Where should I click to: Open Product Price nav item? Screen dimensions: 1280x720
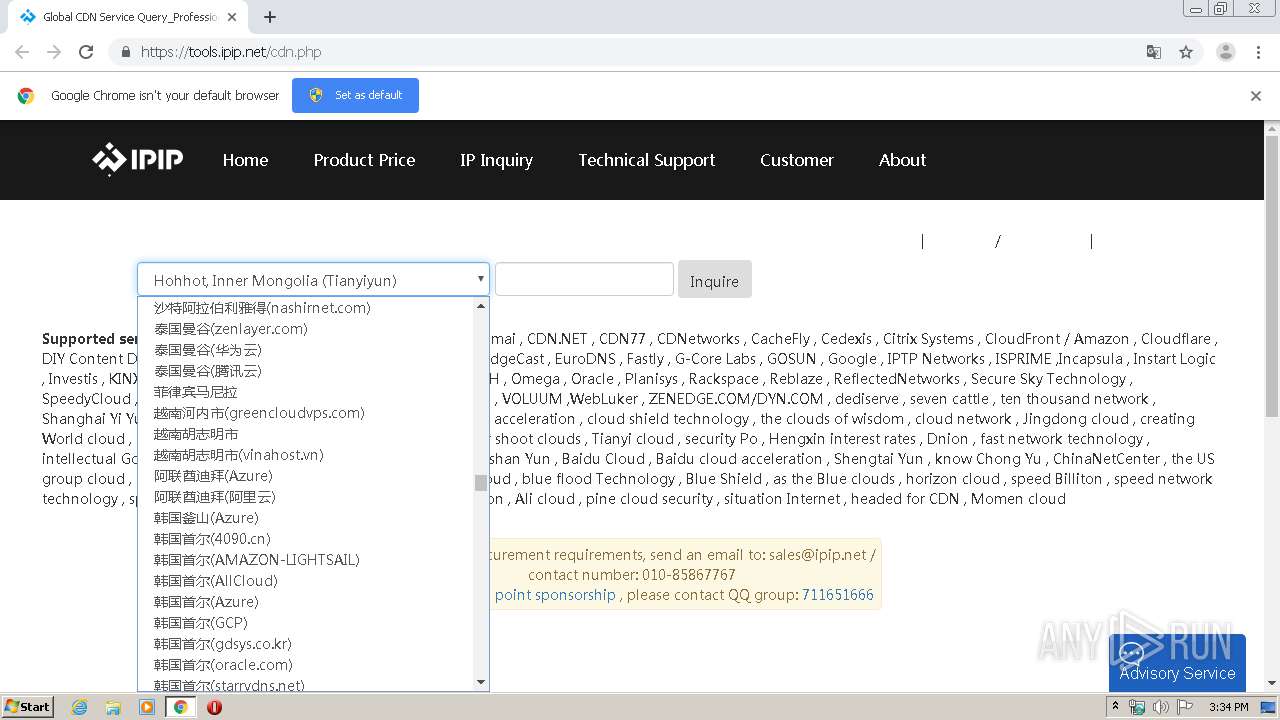tap(364, 160)
